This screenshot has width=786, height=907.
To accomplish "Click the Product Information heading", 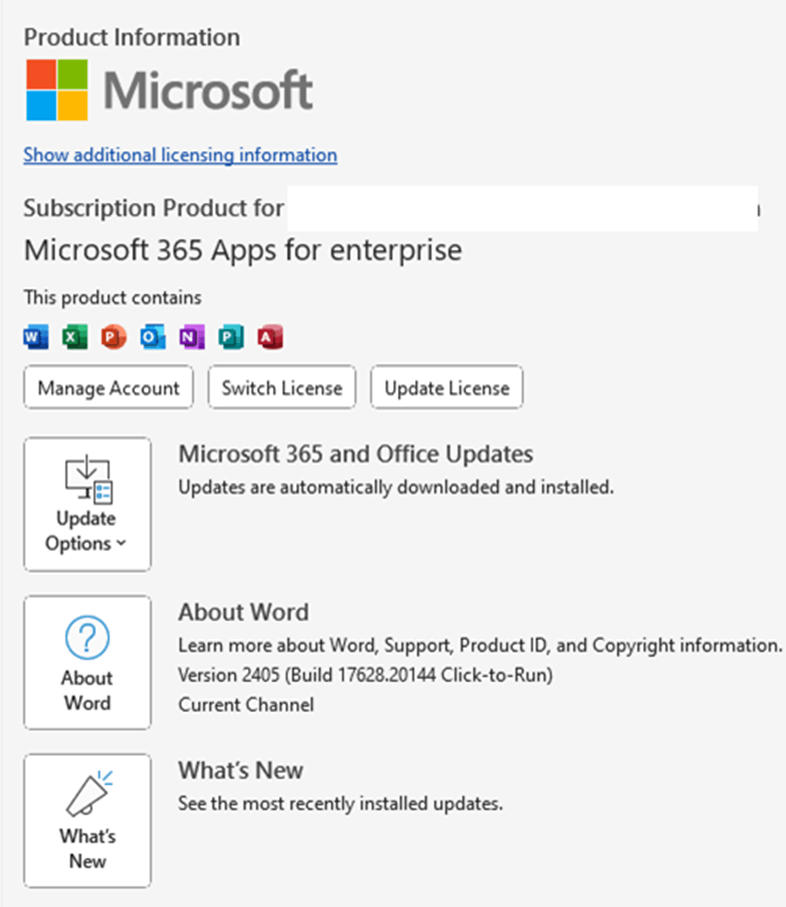I will (x=132, y=38).
